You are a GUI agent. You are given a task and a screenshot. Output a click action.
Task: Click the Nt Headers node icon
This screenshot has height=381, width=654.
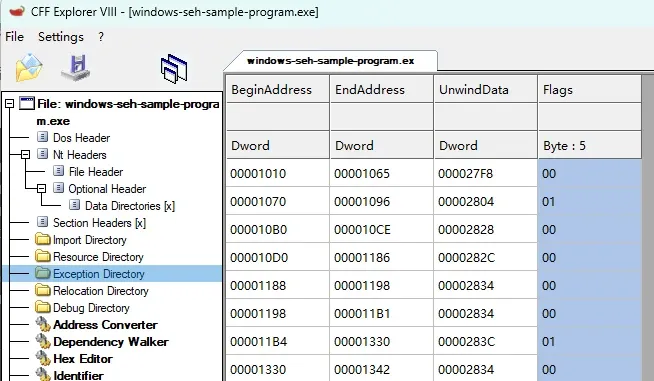42,154
